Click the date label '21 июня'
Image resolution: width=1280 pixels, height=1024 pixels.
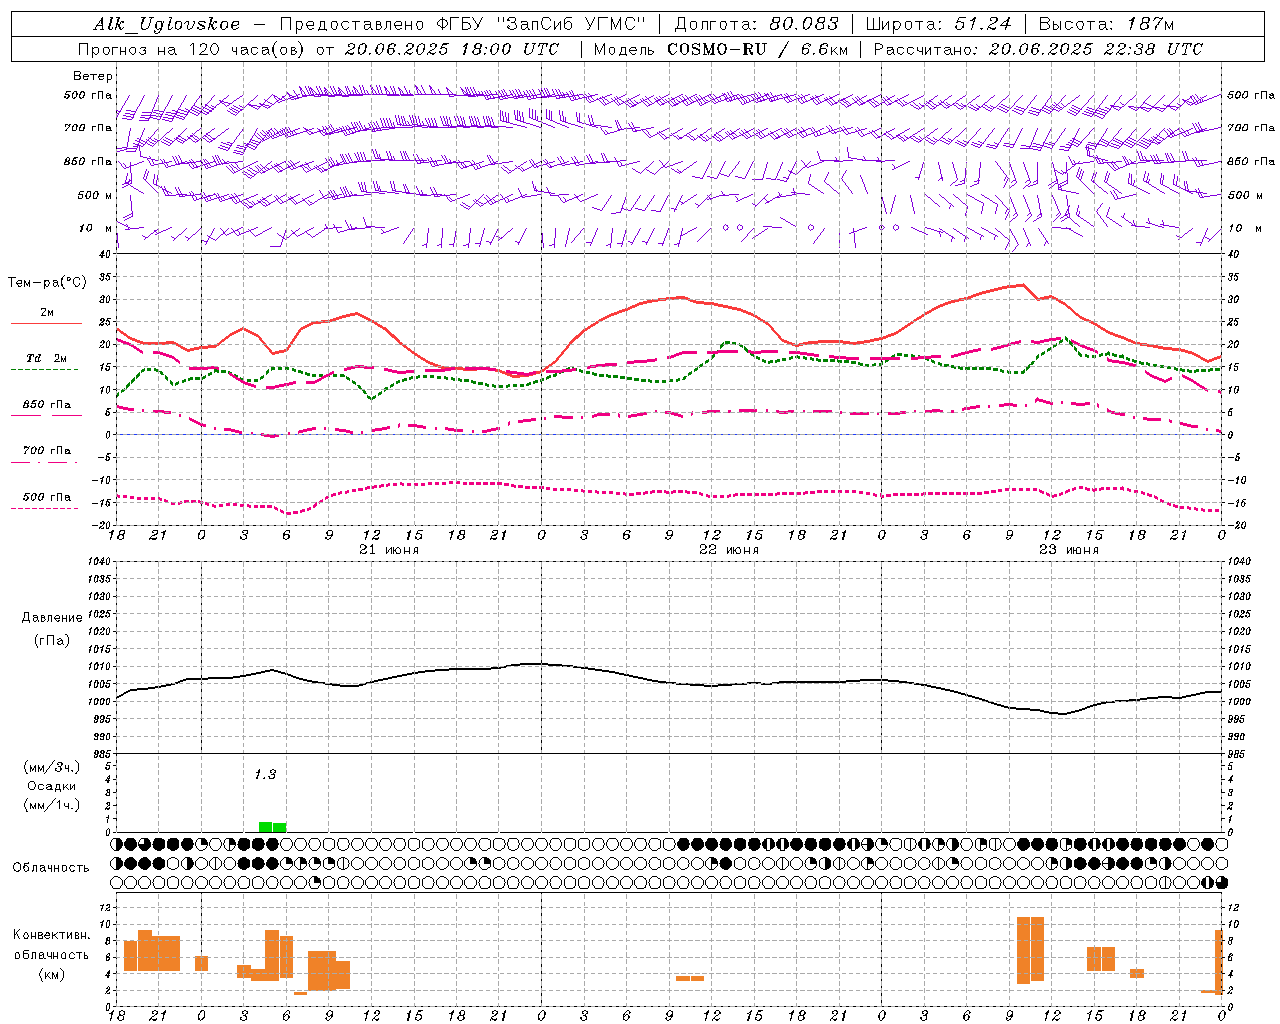[389, 550]
